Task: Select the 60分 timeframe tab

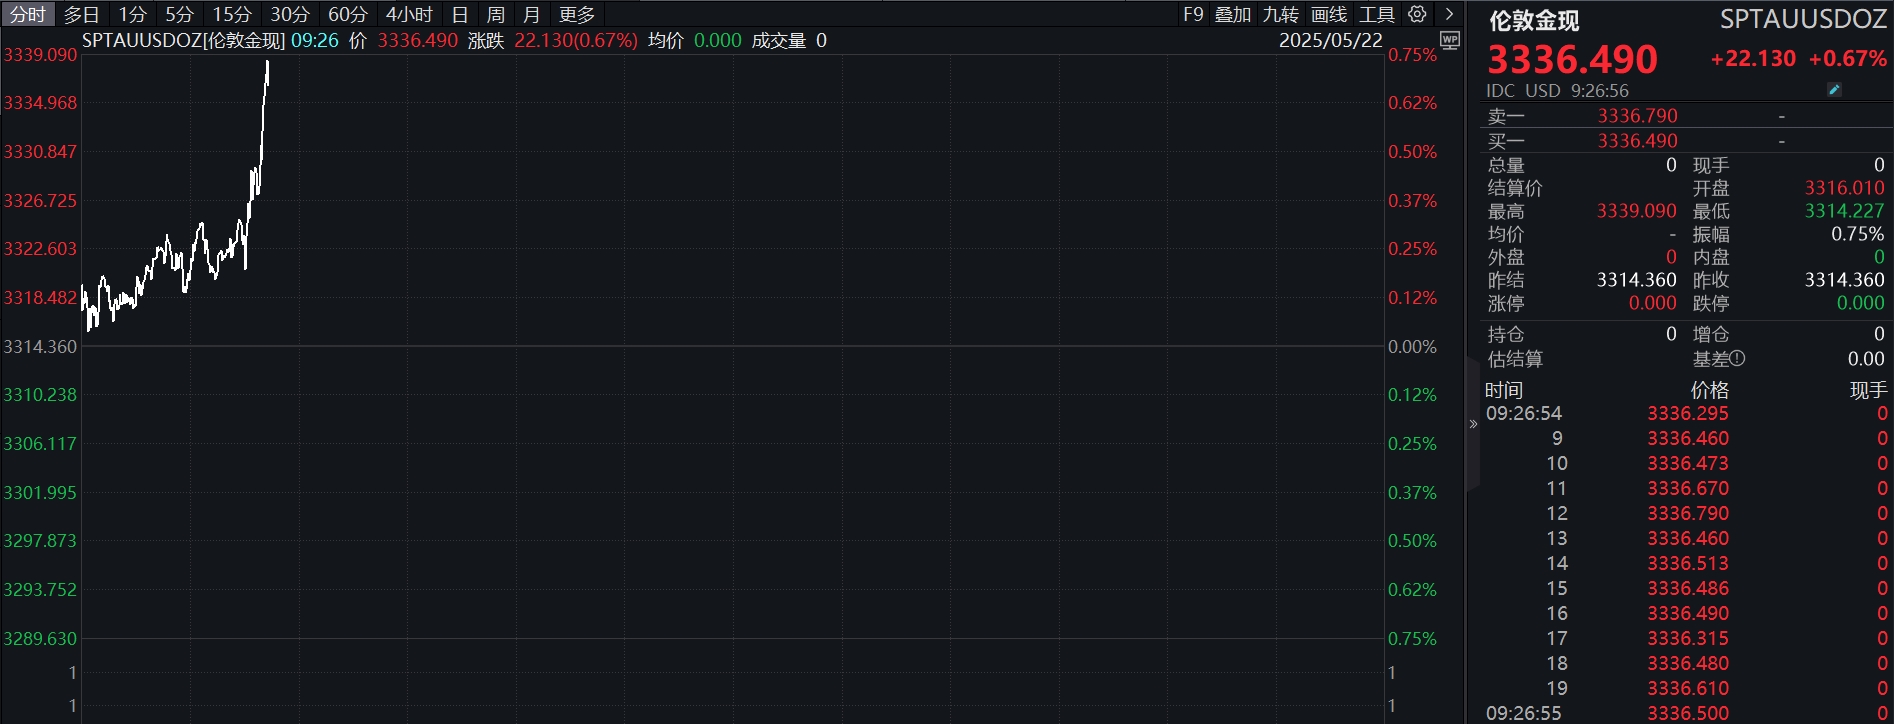Action: (348, 14)
